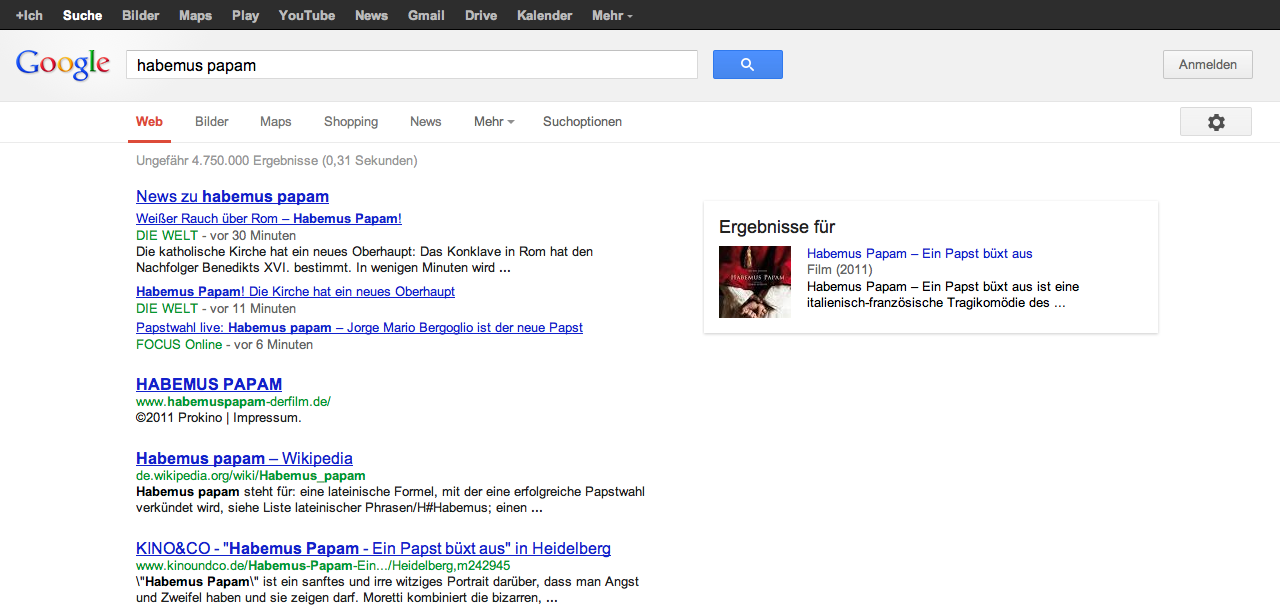Click the blue magnifying glass search button
The height and width of the screenshot is (614, 1280).
[747, 65]
